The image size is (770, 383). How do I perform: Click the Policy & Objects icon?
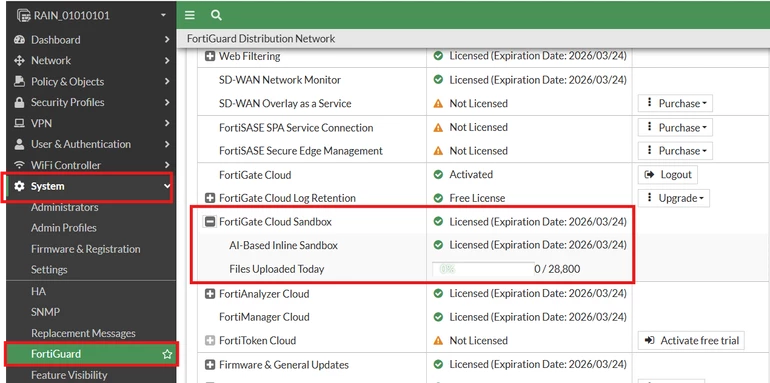coord(20,81)
